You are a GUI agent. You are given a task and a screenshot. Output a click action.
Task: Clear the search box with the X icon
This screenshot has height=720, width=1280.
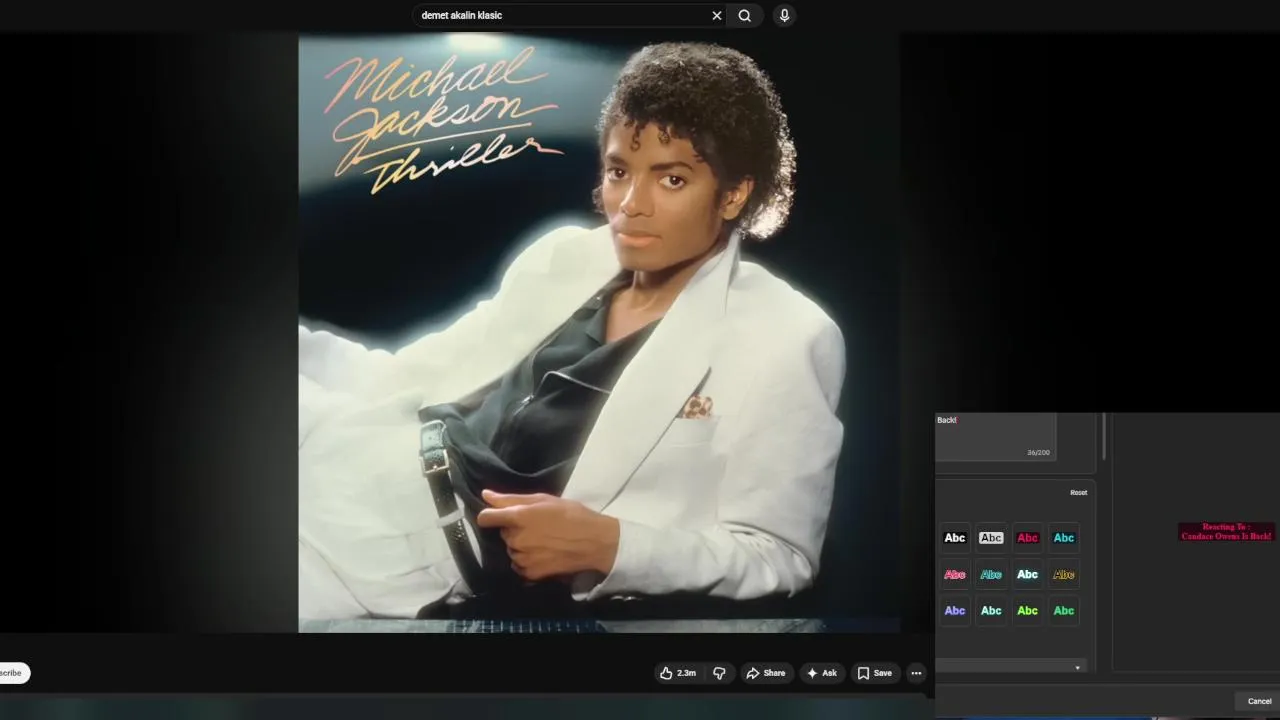coord(716,15)
